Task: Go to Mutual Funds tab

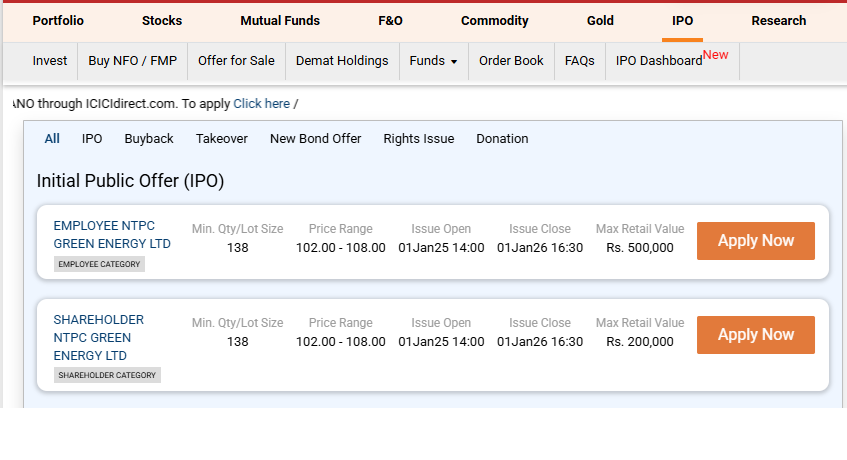Action: coord(280,21)
